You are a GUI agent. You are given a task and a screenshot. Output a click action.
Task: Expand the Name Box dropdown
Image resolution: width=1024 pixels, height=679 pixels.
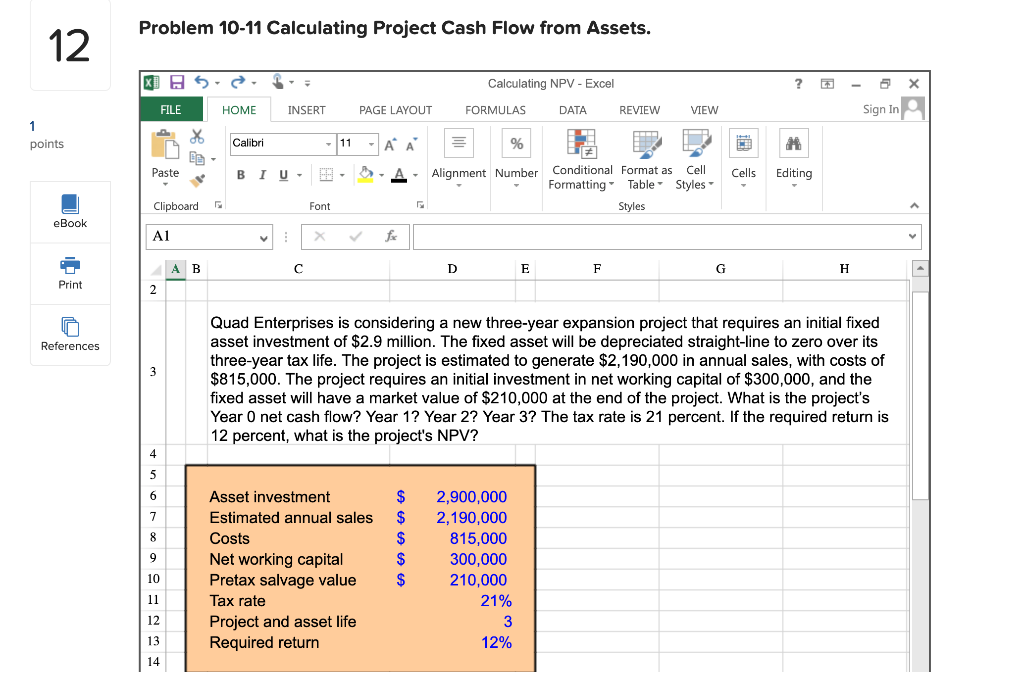(264, 237)
